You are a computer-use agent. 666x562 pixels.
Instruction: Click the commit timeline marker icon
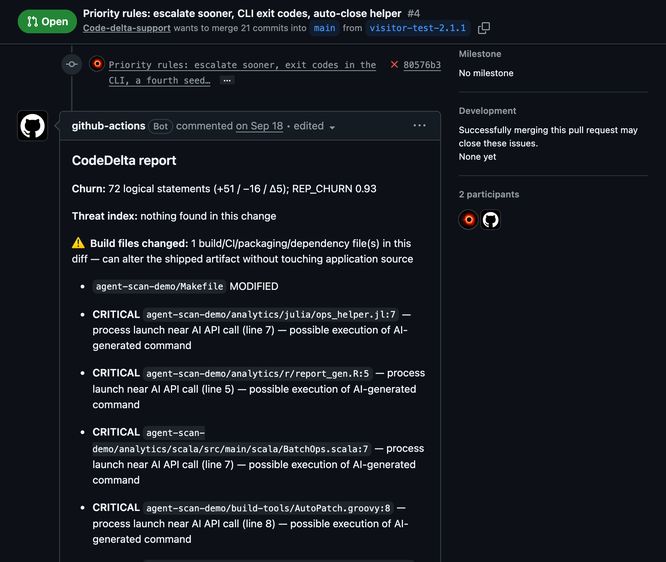point(72,65)
